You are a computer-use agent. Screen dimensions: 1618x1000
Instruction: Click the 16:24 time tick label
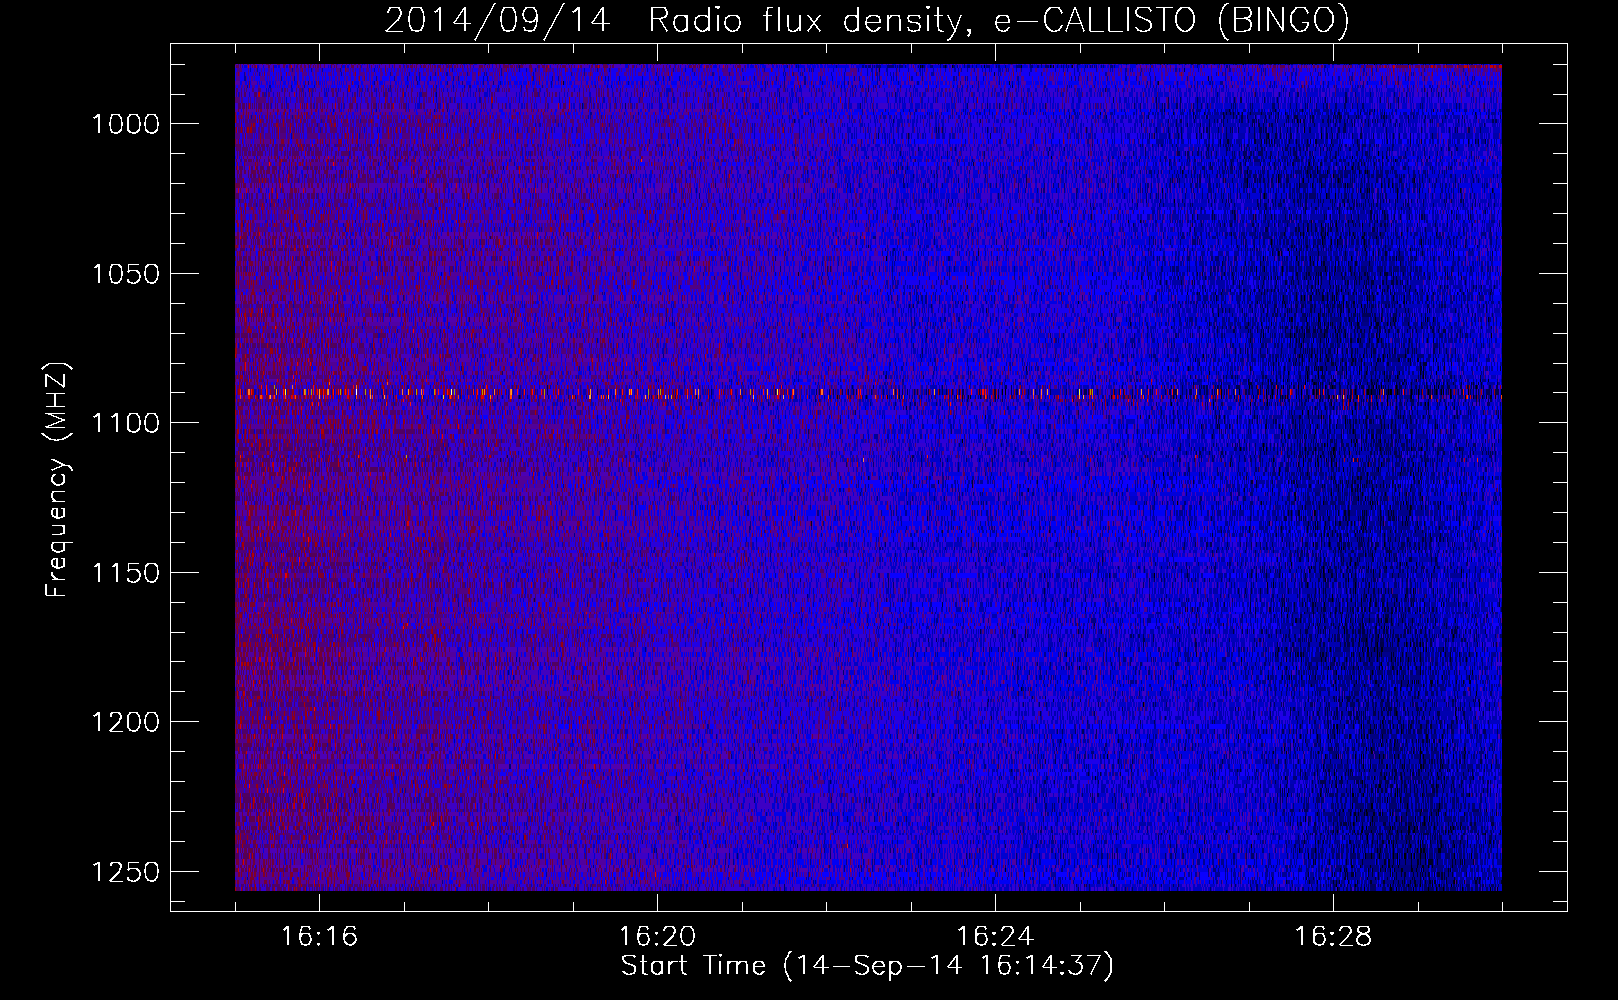(995, 937)
